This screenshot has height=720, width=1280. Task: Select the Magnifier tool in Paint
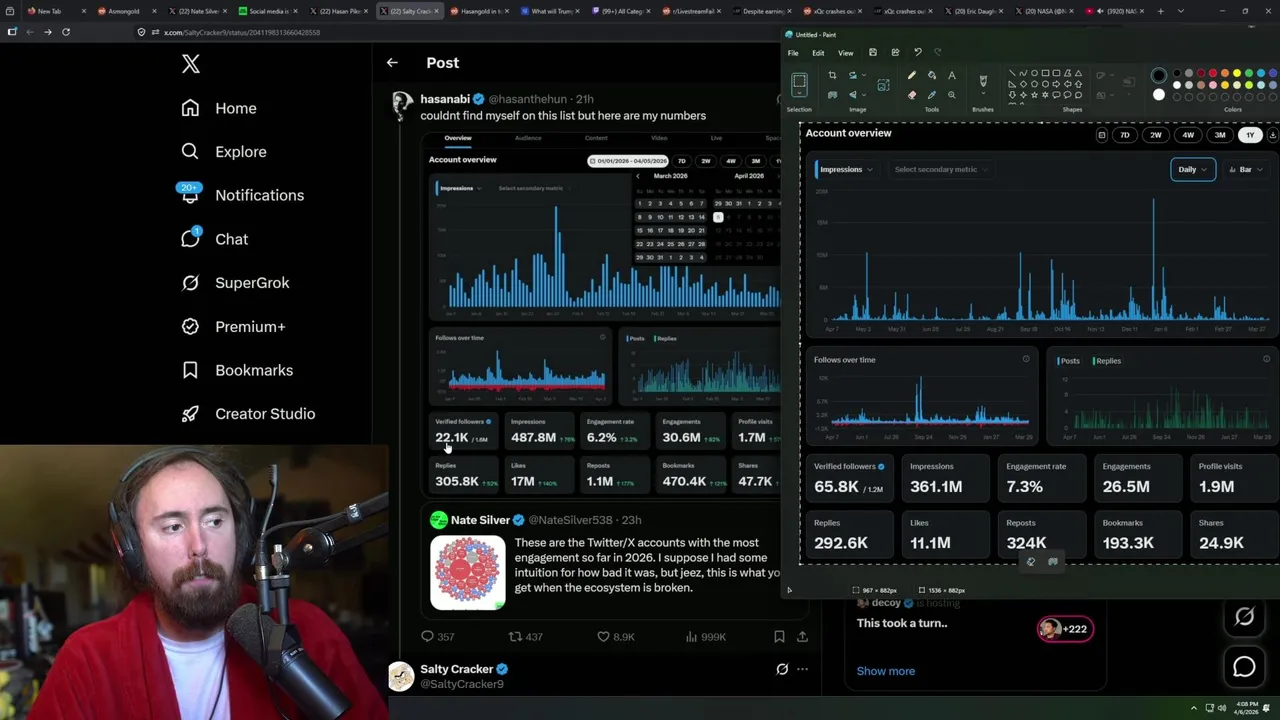(952, 95)
